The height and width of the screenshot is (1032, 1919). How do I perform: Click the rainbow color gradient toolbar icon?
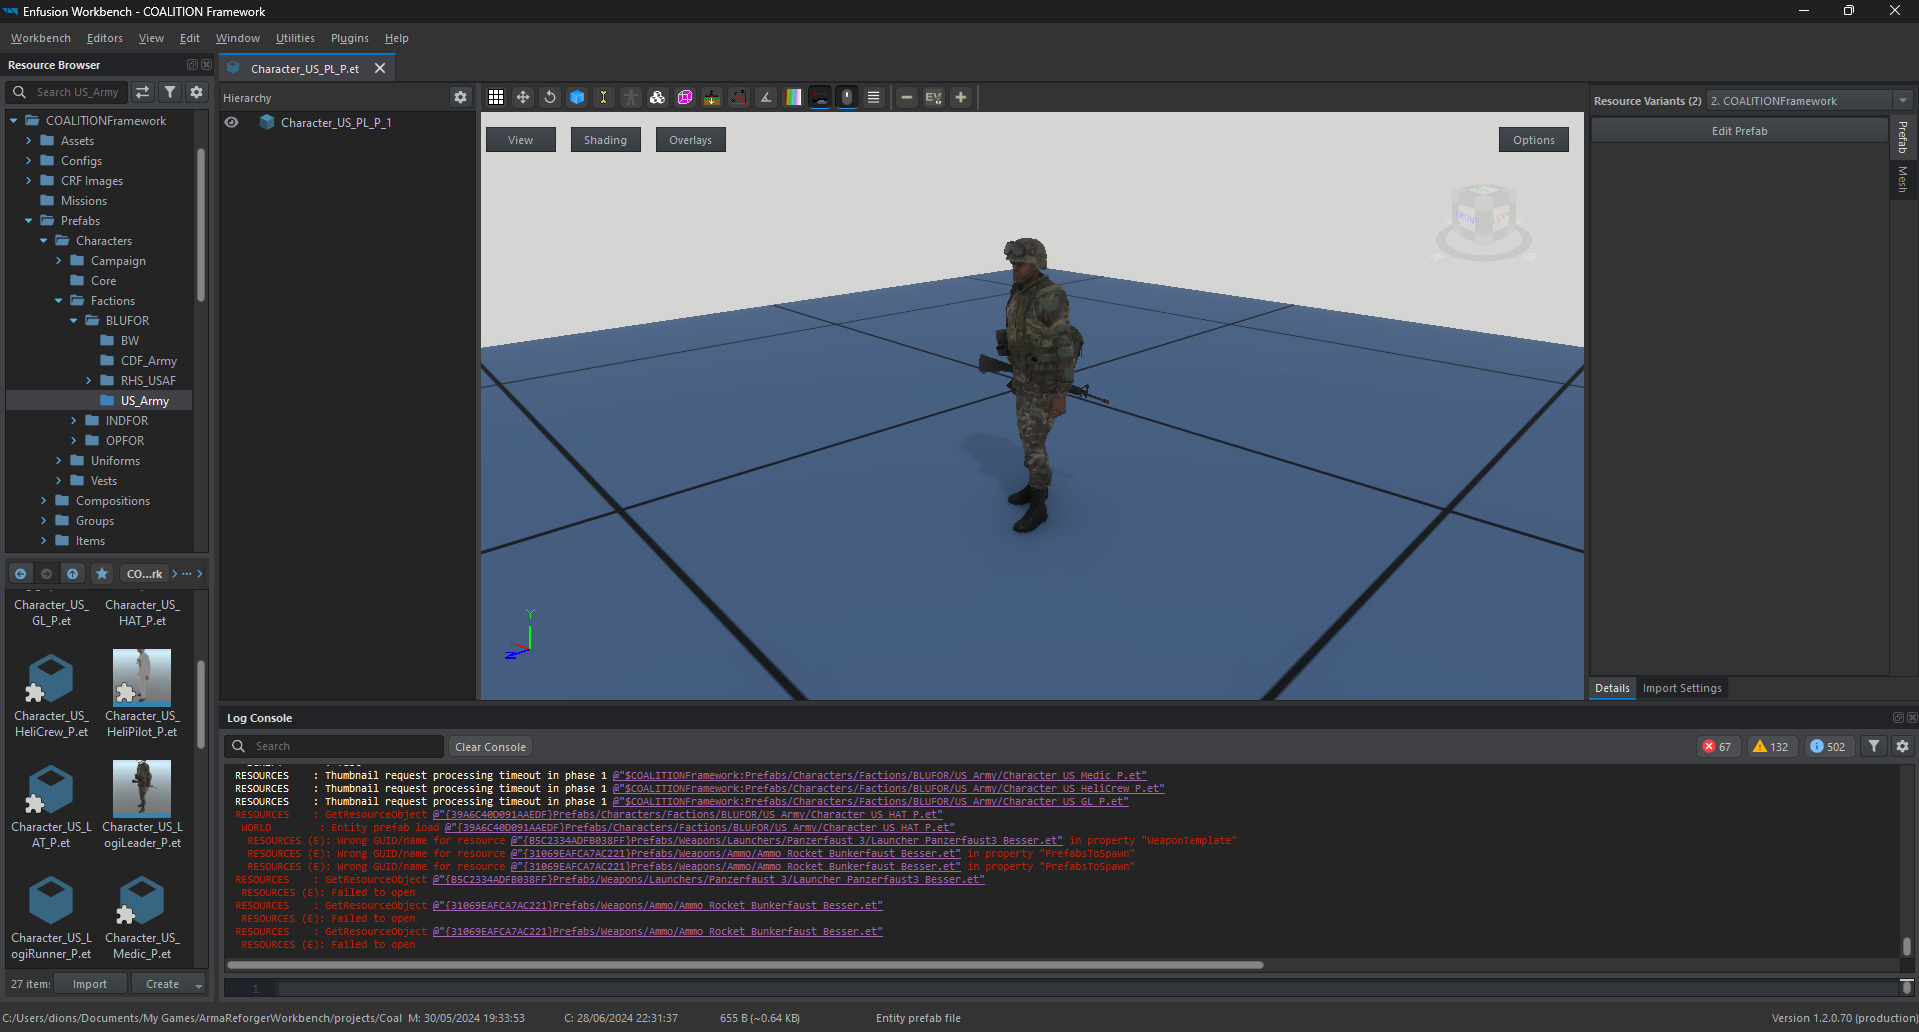click(x=793, y=97)
